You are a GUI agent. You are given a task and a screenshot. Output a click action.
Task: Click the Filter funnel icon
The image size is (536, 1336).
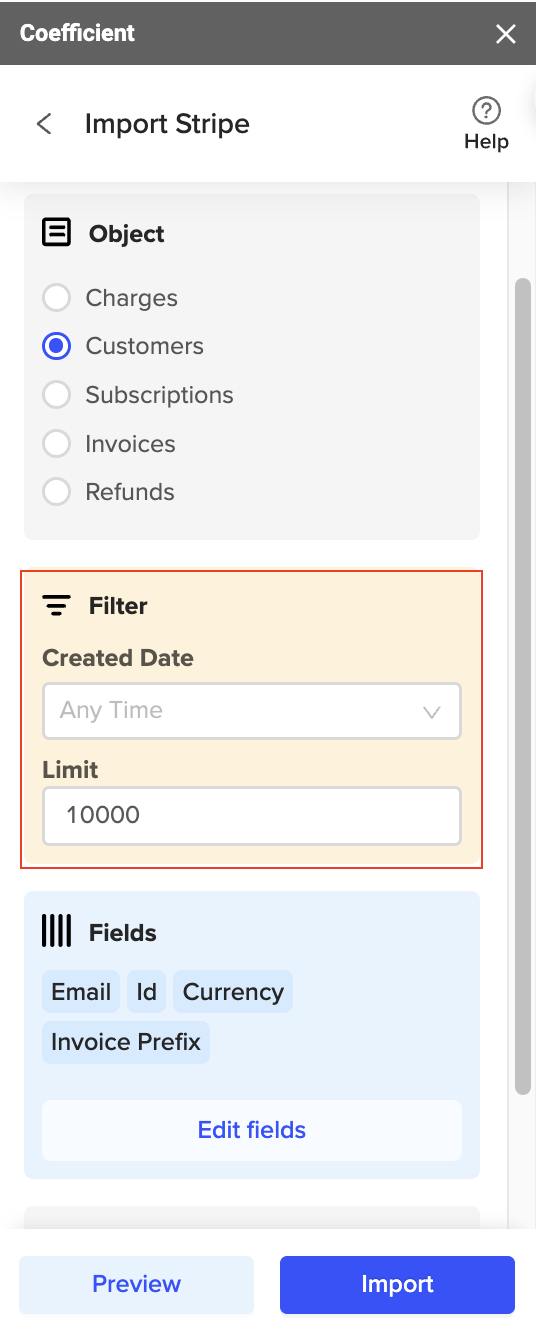coord(56,606)
